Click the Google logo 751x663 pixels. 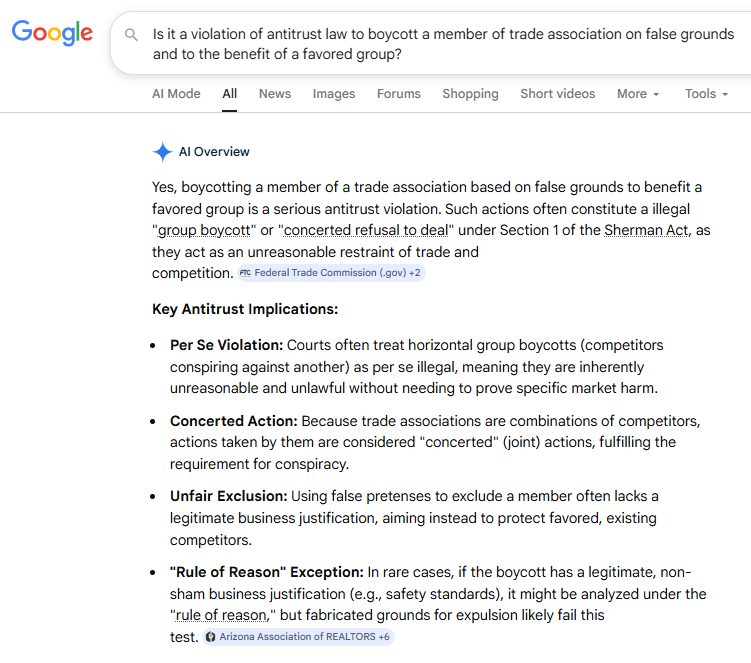[52, 32]
